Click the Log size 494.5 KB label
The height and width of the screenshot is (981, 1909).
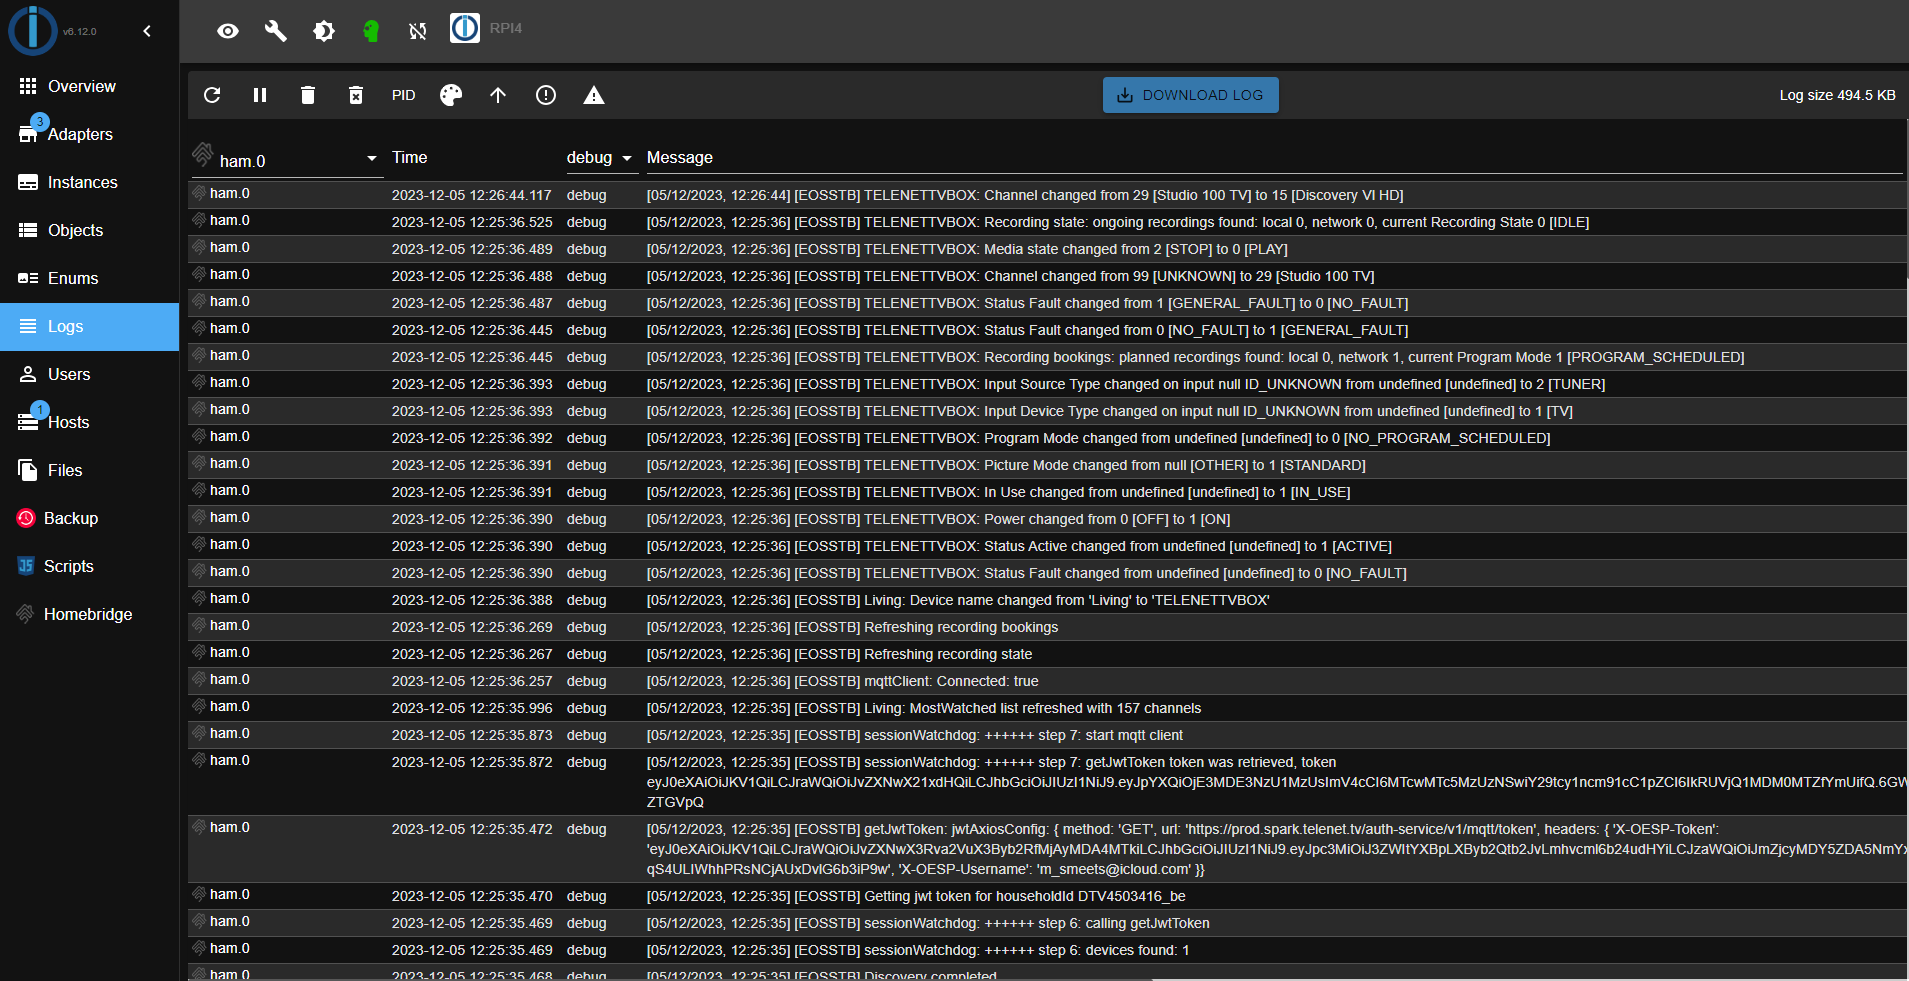1837,95
